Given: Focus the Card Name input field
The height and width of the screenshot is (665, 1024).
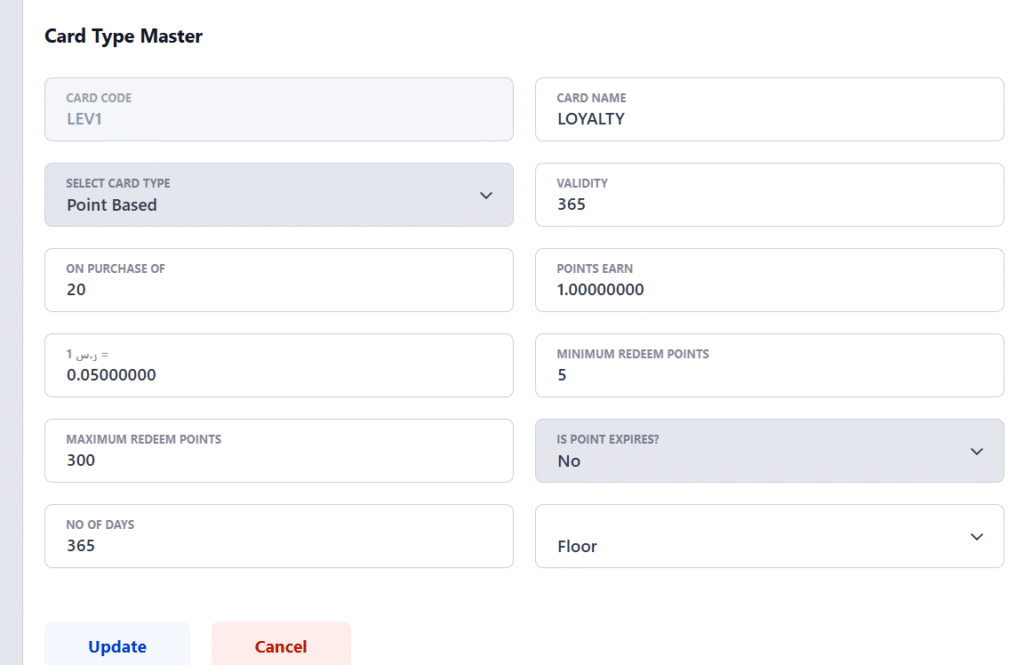Looking at the screenshot, I should (768, 118).
